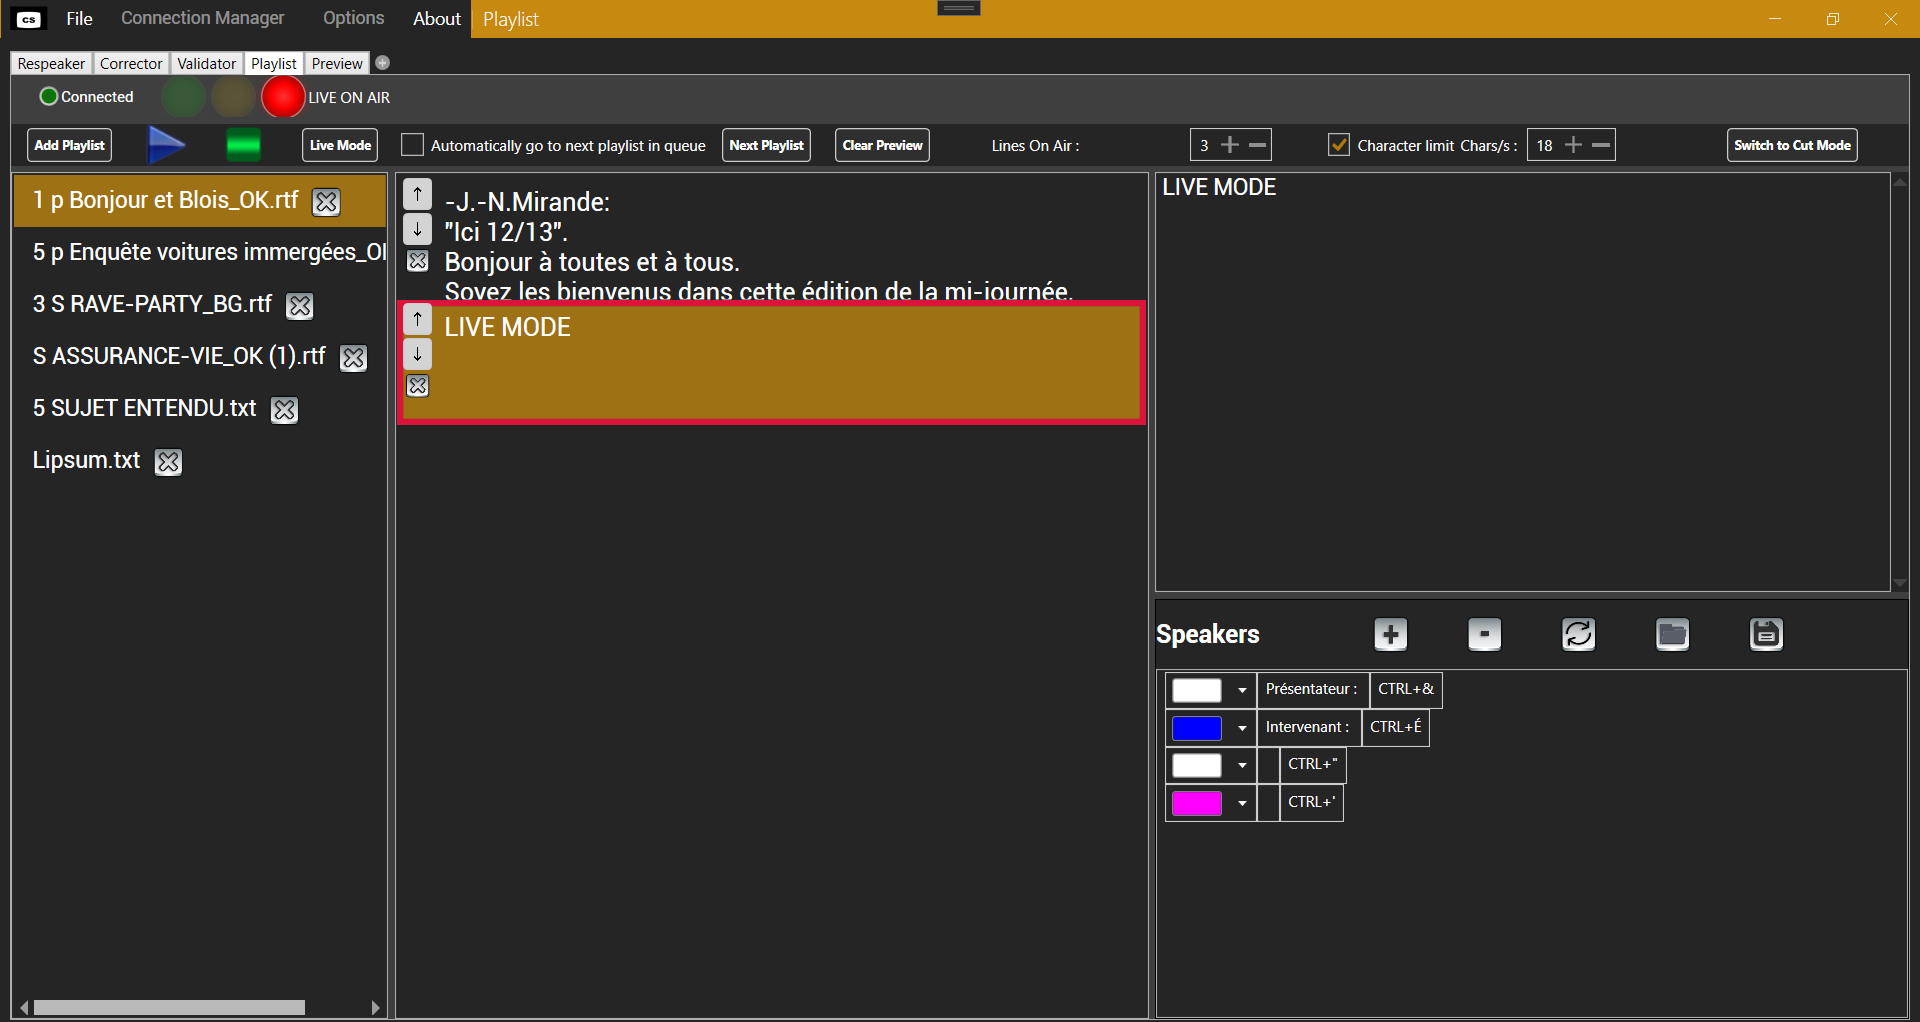
Task: Move the J.-N.Mirande block down
Action: (x=417, y=229)
